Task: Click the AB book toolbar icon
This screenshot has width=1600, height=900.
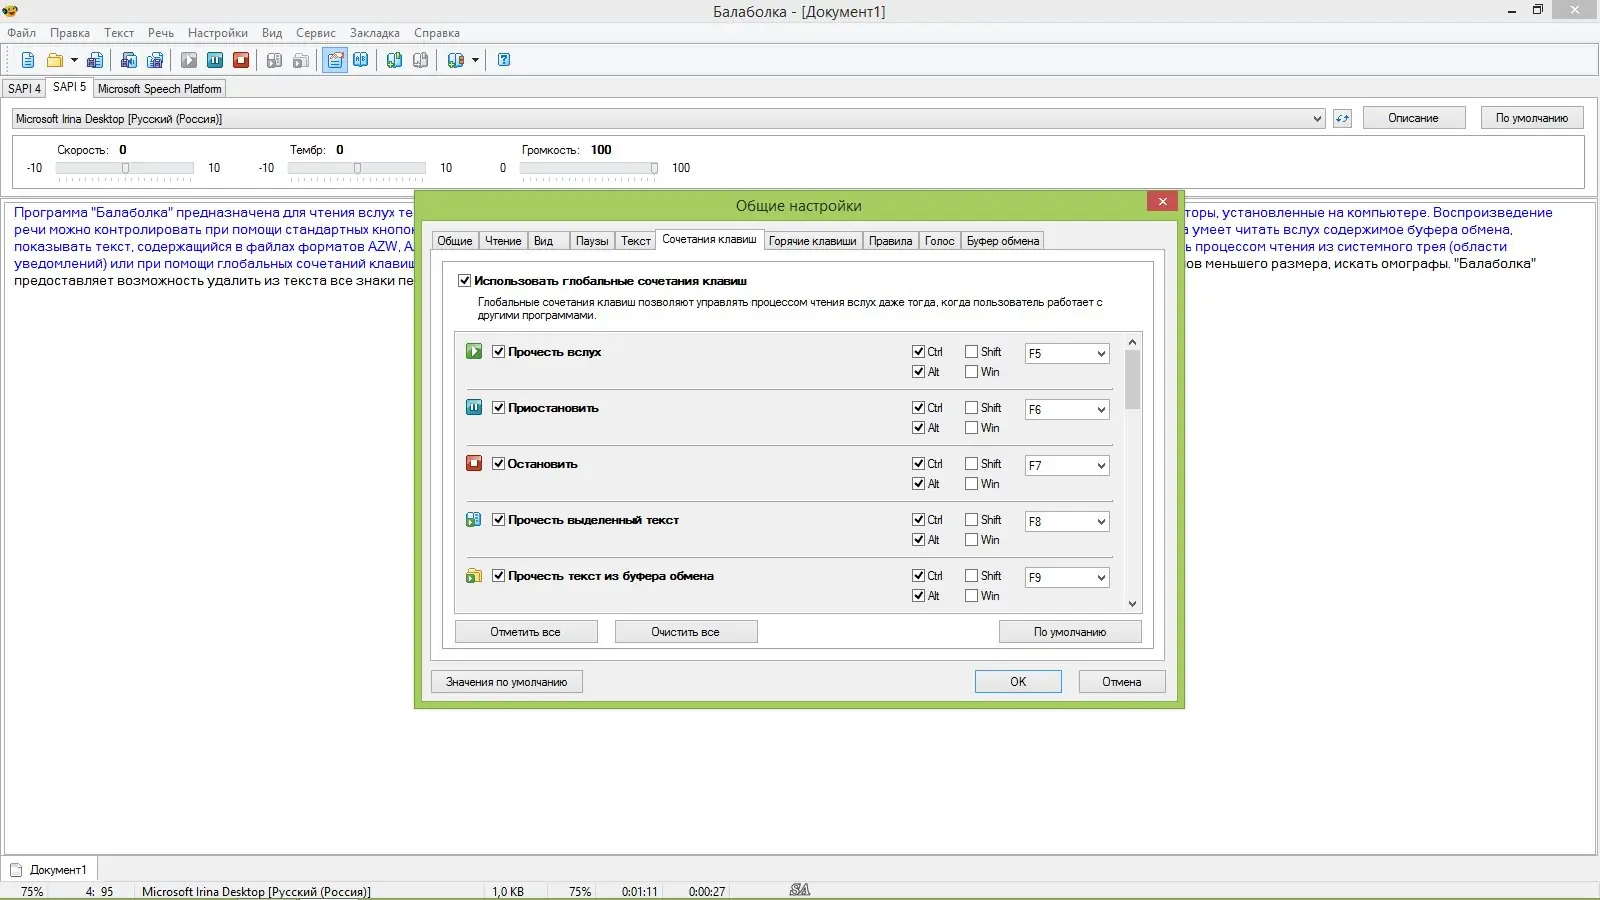Action: coord(361,60)
